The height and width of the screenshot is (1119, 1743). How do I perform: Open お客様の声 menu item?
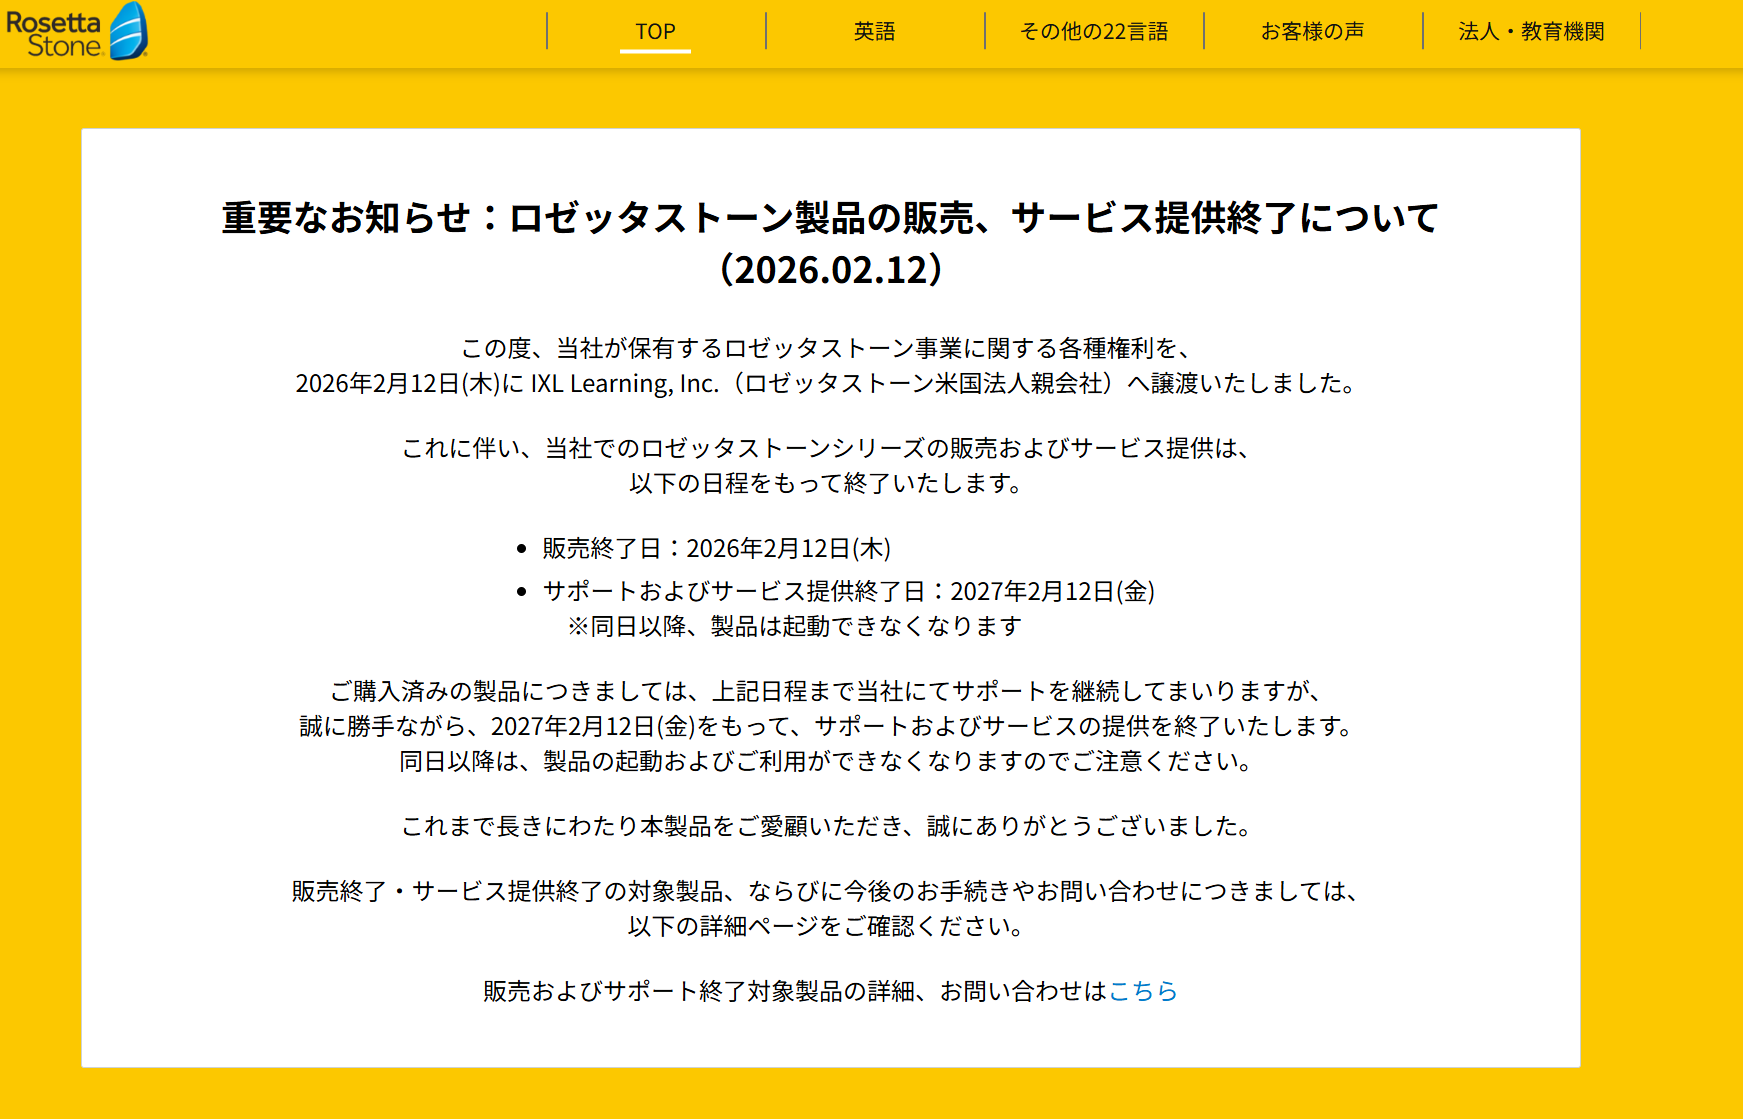pyautogui.click(x=1312, y=31)
